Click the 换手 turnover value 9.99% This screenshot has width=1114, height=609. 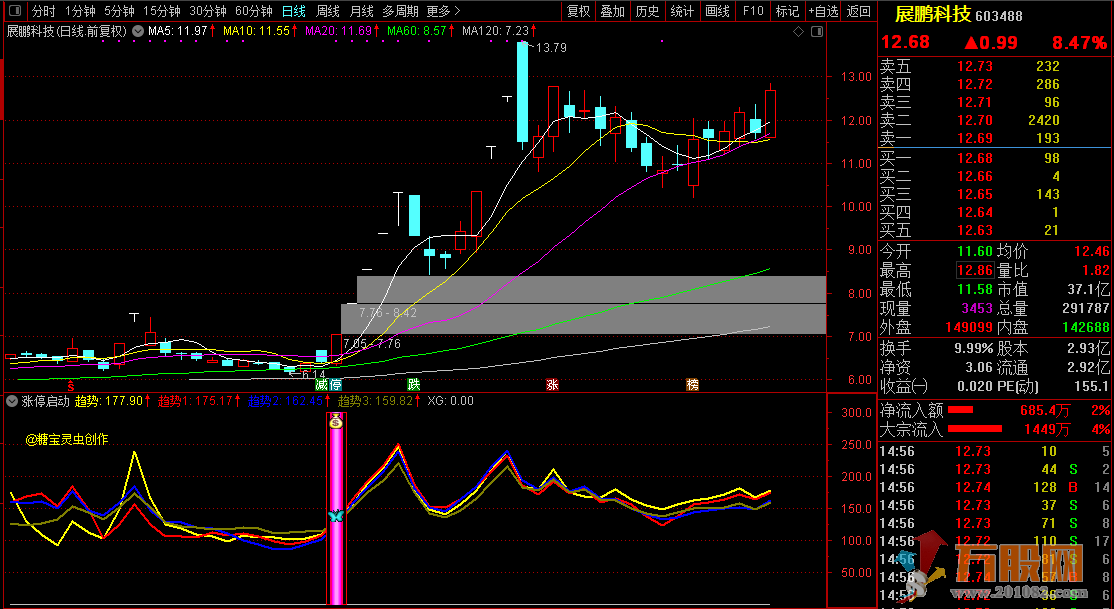pyautogui.click(x=974, y=348)
